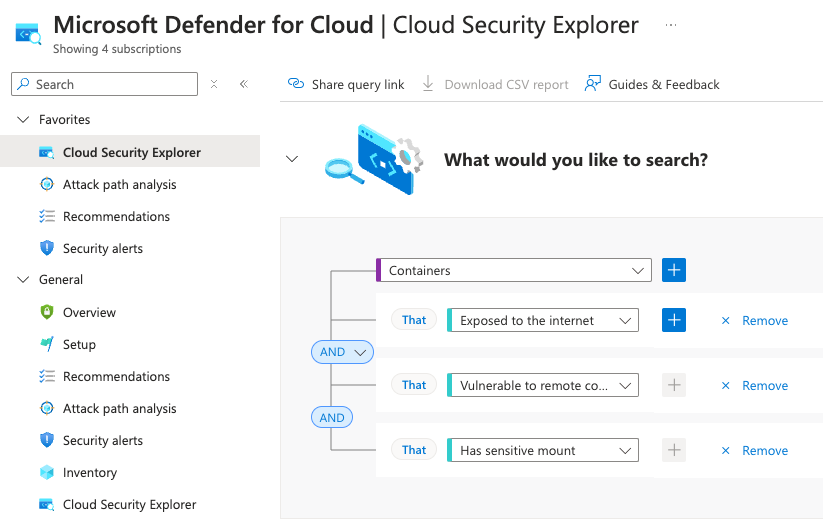Click the General Security alerts shield icon
Image resolution: width=823 pixels, height=524 pixels.
(47, 440)
